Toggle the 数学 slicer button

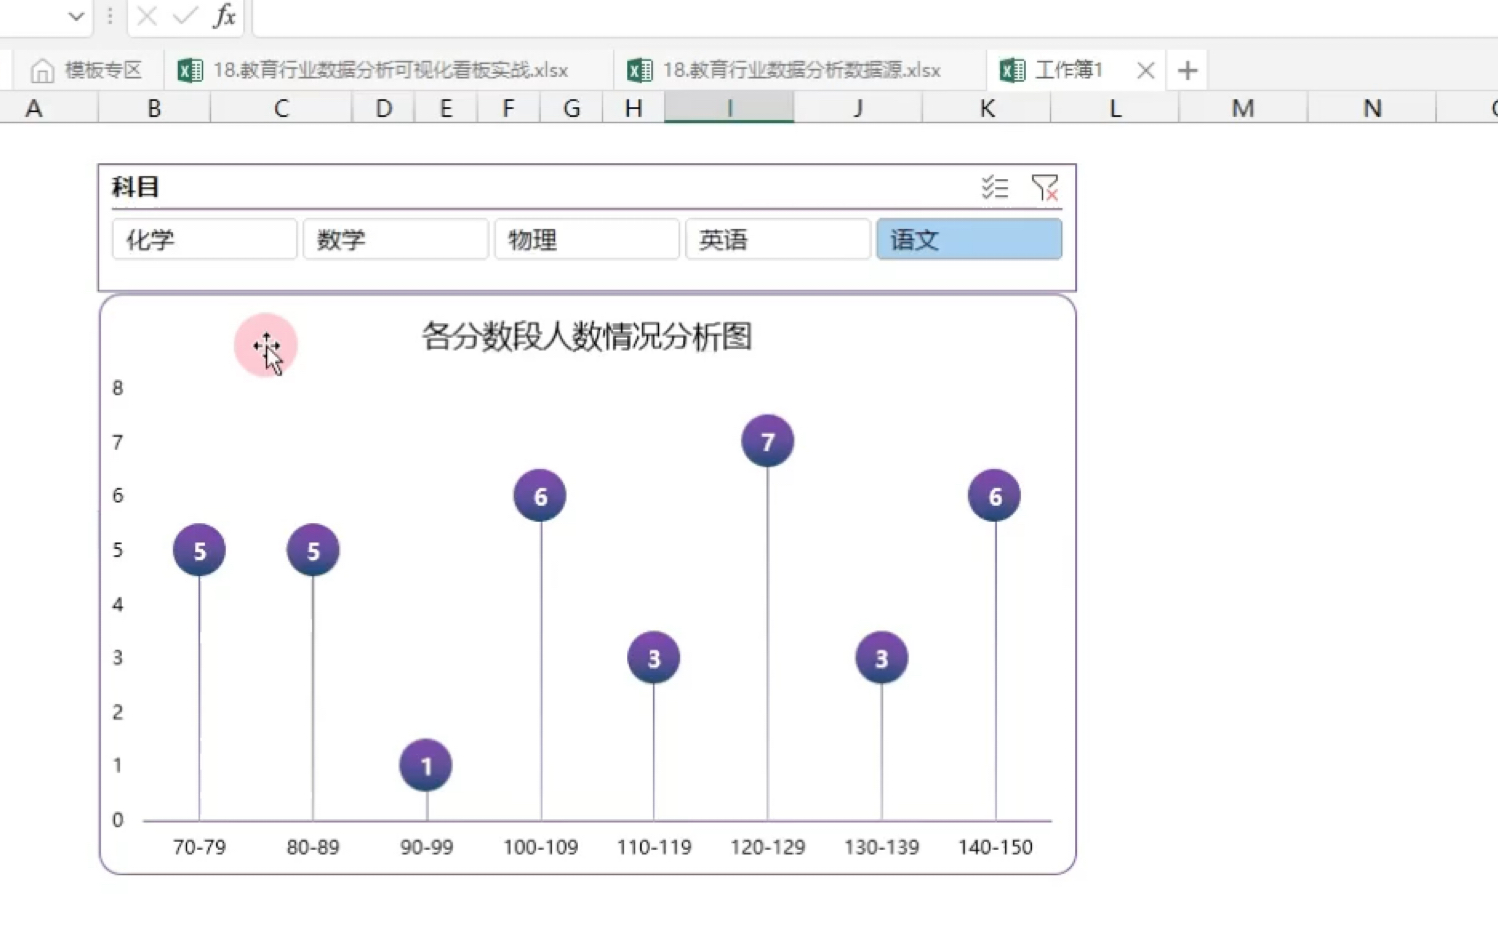pos(395,239)
